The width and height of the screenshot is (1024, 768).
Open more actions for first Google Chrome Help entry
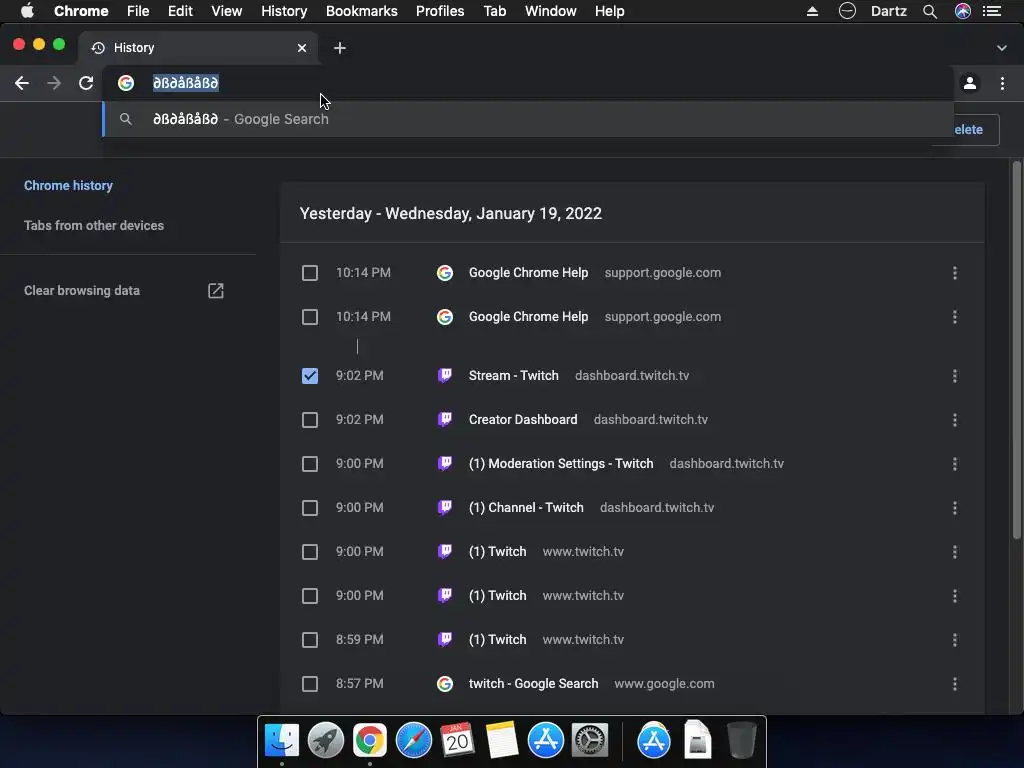(955, 273)
